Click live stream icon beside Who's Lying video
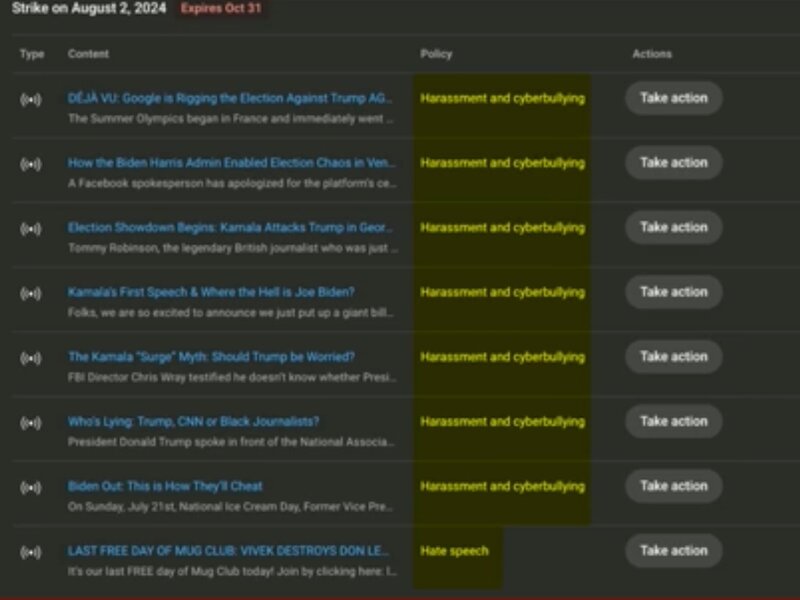Viewport: 800px width, 600px height. (31, 422)
